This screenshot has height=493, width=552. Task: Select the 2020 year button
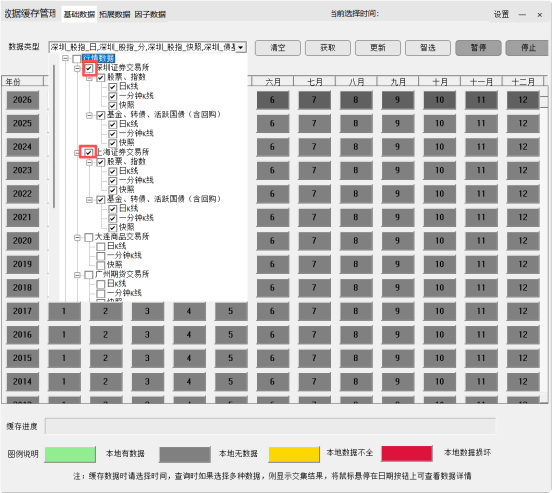(23, 241)
